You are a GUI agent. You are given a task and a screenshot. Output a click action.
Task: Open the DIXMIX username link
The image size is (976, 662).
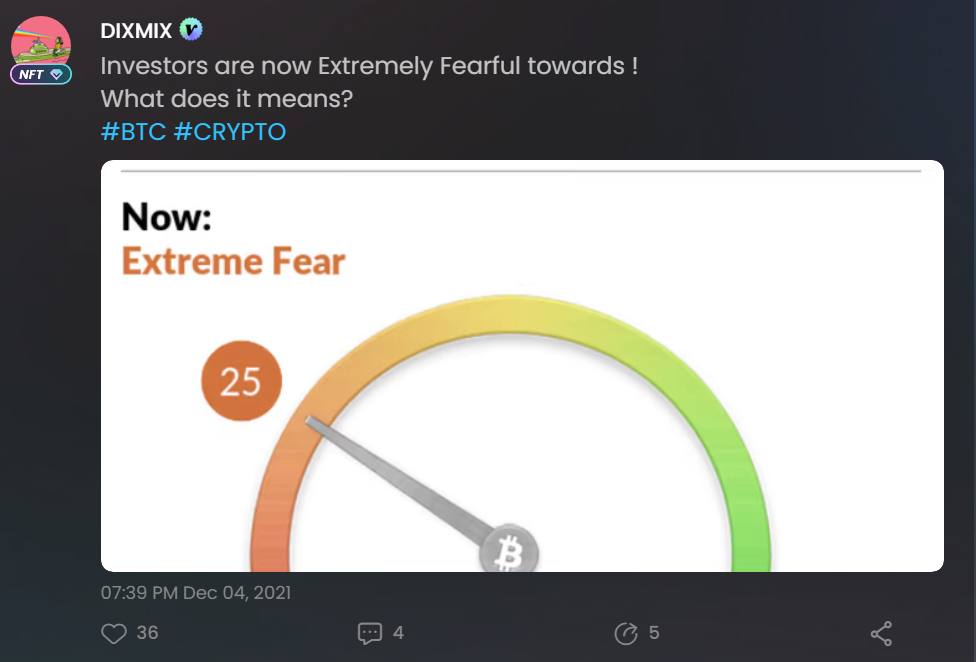pos(136,30)
